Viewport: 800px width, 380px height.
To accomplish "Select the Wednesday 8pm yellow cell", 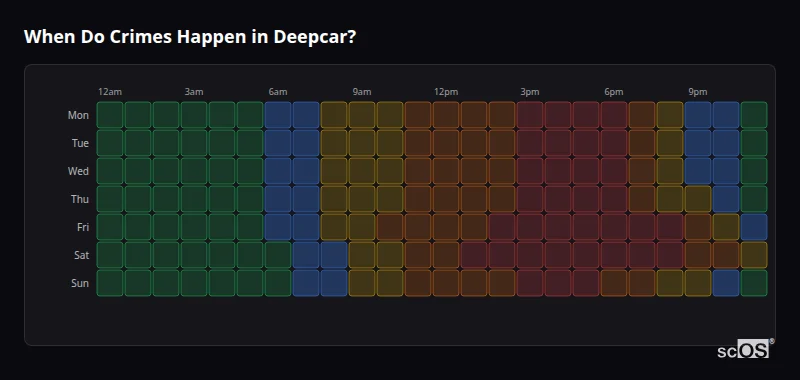I will (670, 171).
